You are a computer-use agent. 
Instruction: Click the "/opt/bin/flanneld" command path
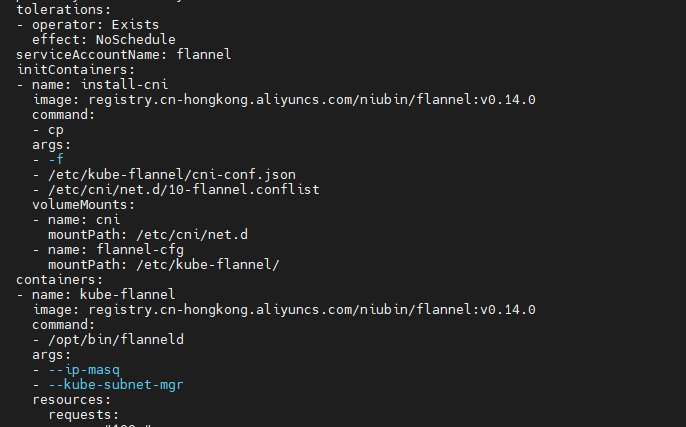(116, 339)
